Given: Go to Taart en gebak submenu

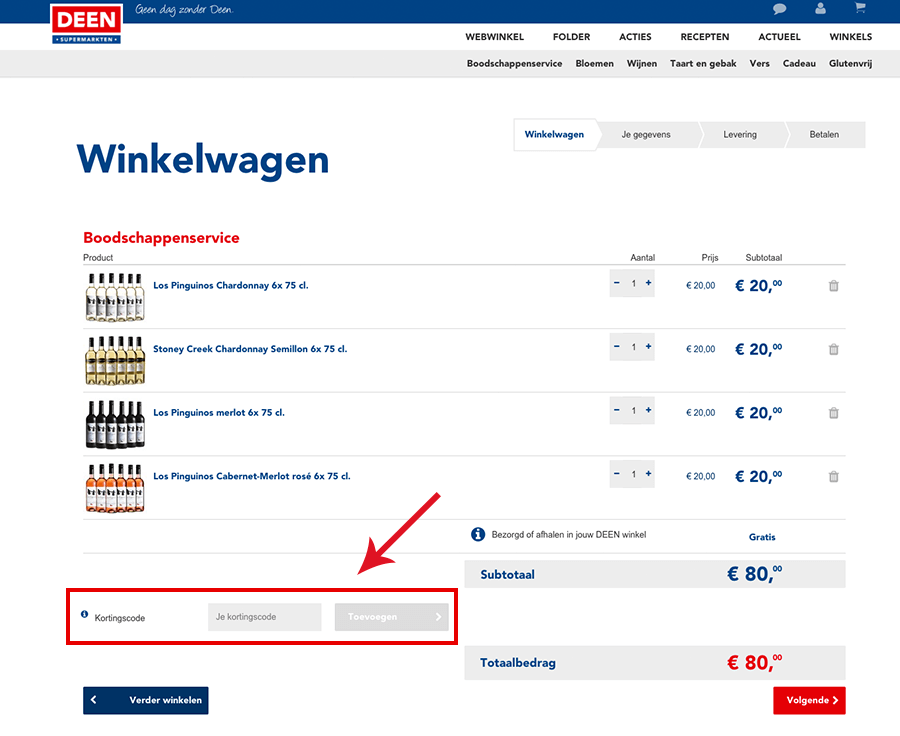Looking at the screenshot, I should 703,64.
